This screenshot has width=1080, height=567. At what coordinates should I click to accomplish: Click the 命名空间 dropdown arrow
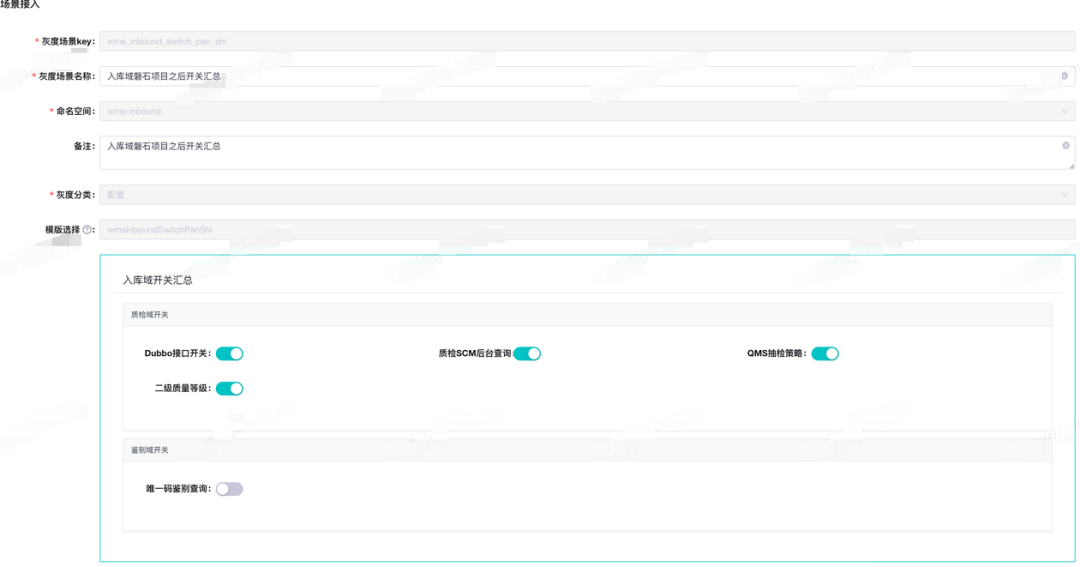(1065, 111)
